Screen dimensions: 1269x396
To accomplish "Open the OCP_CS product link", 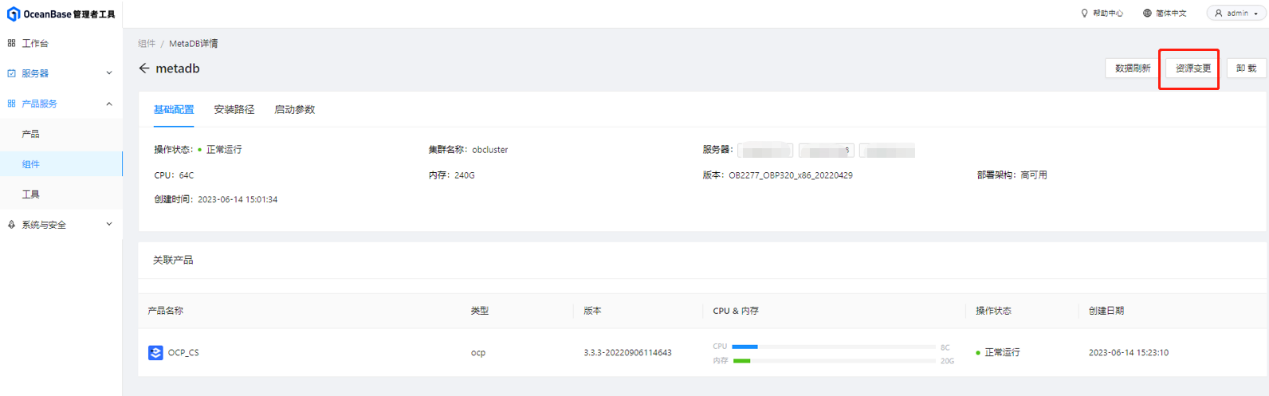I will [x=183, y=352].
